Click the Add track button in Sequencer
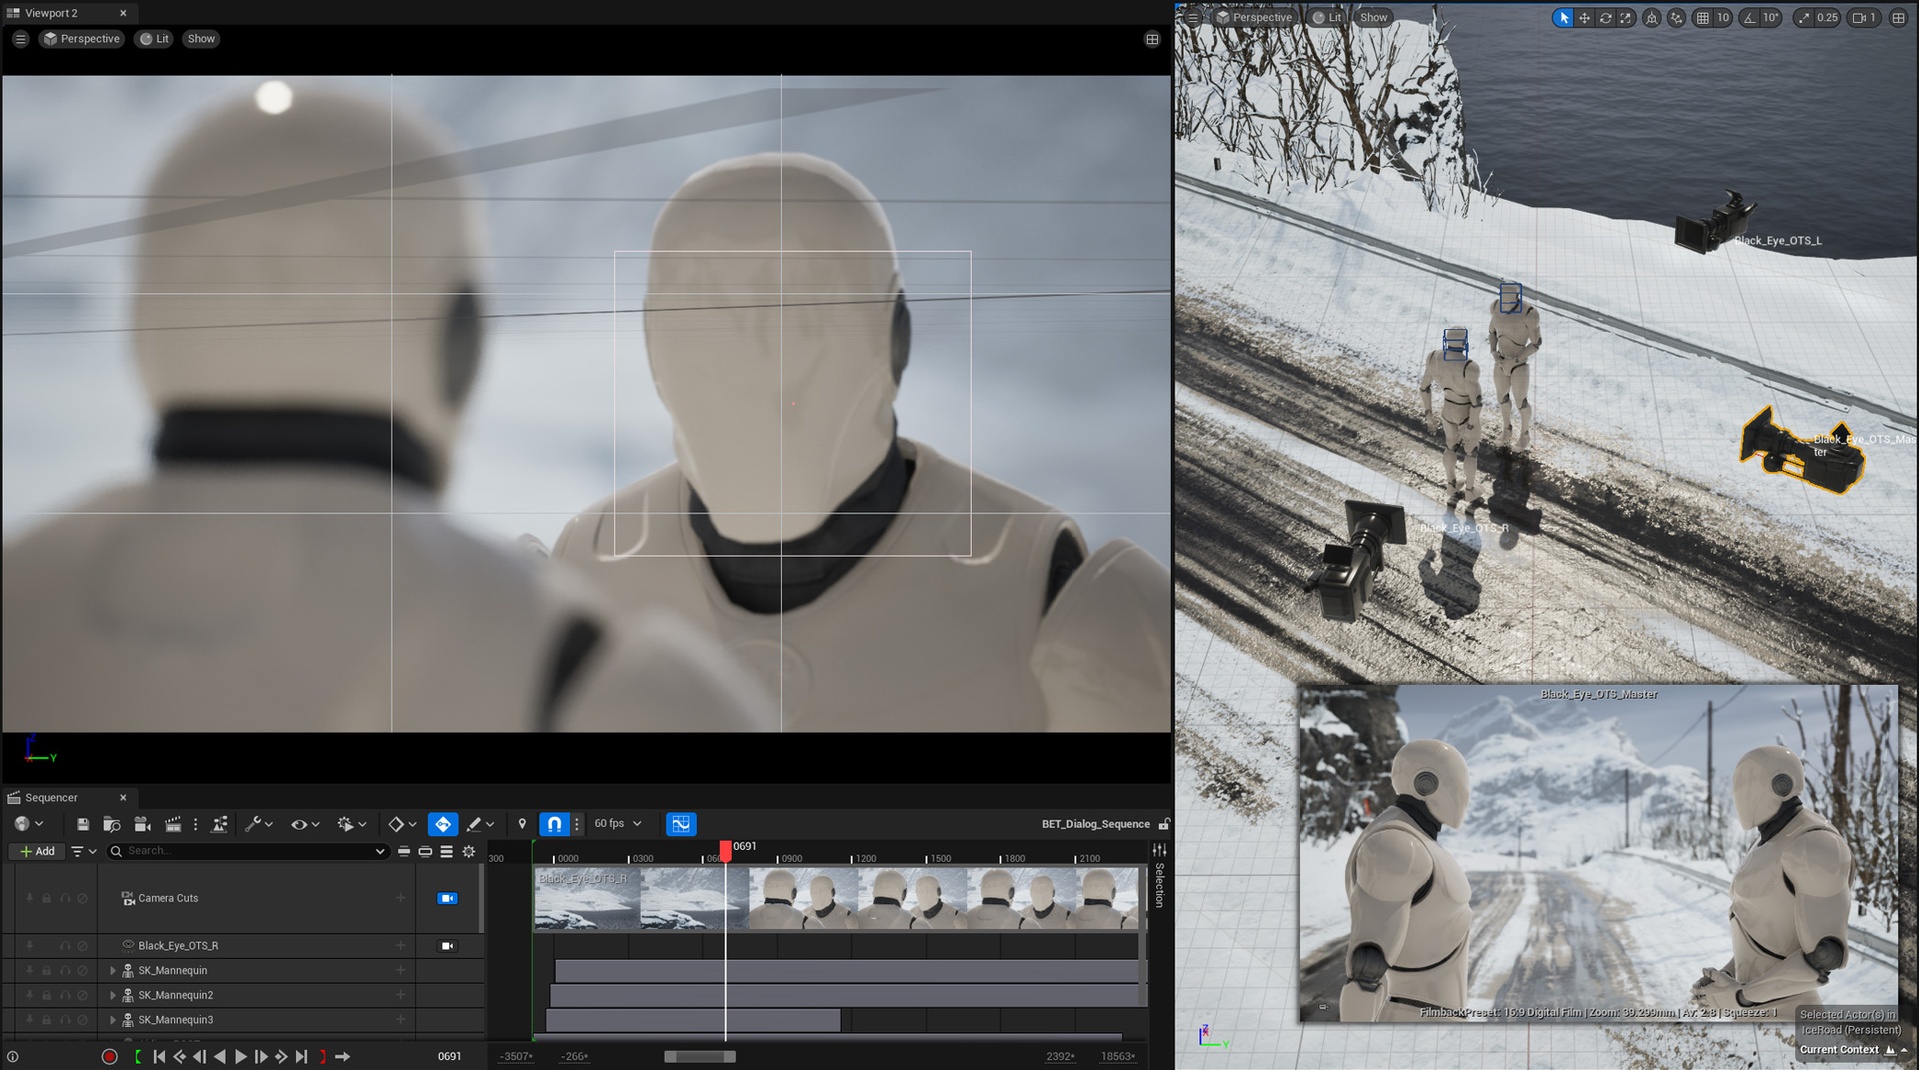 pos(37,851)
